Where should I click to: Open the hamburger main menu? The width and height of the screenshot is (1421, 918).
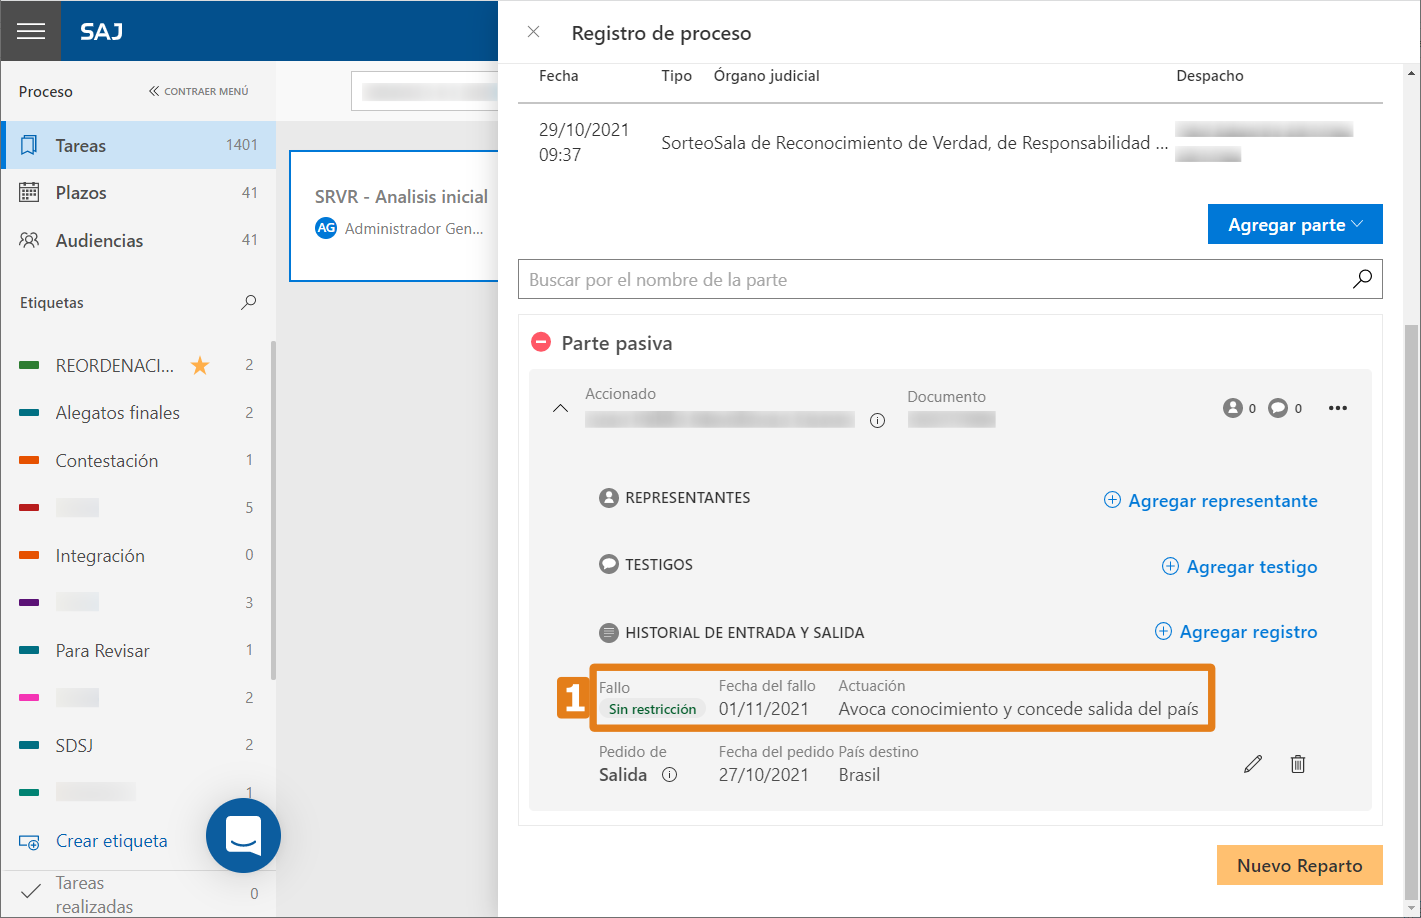tap(31, 31)
